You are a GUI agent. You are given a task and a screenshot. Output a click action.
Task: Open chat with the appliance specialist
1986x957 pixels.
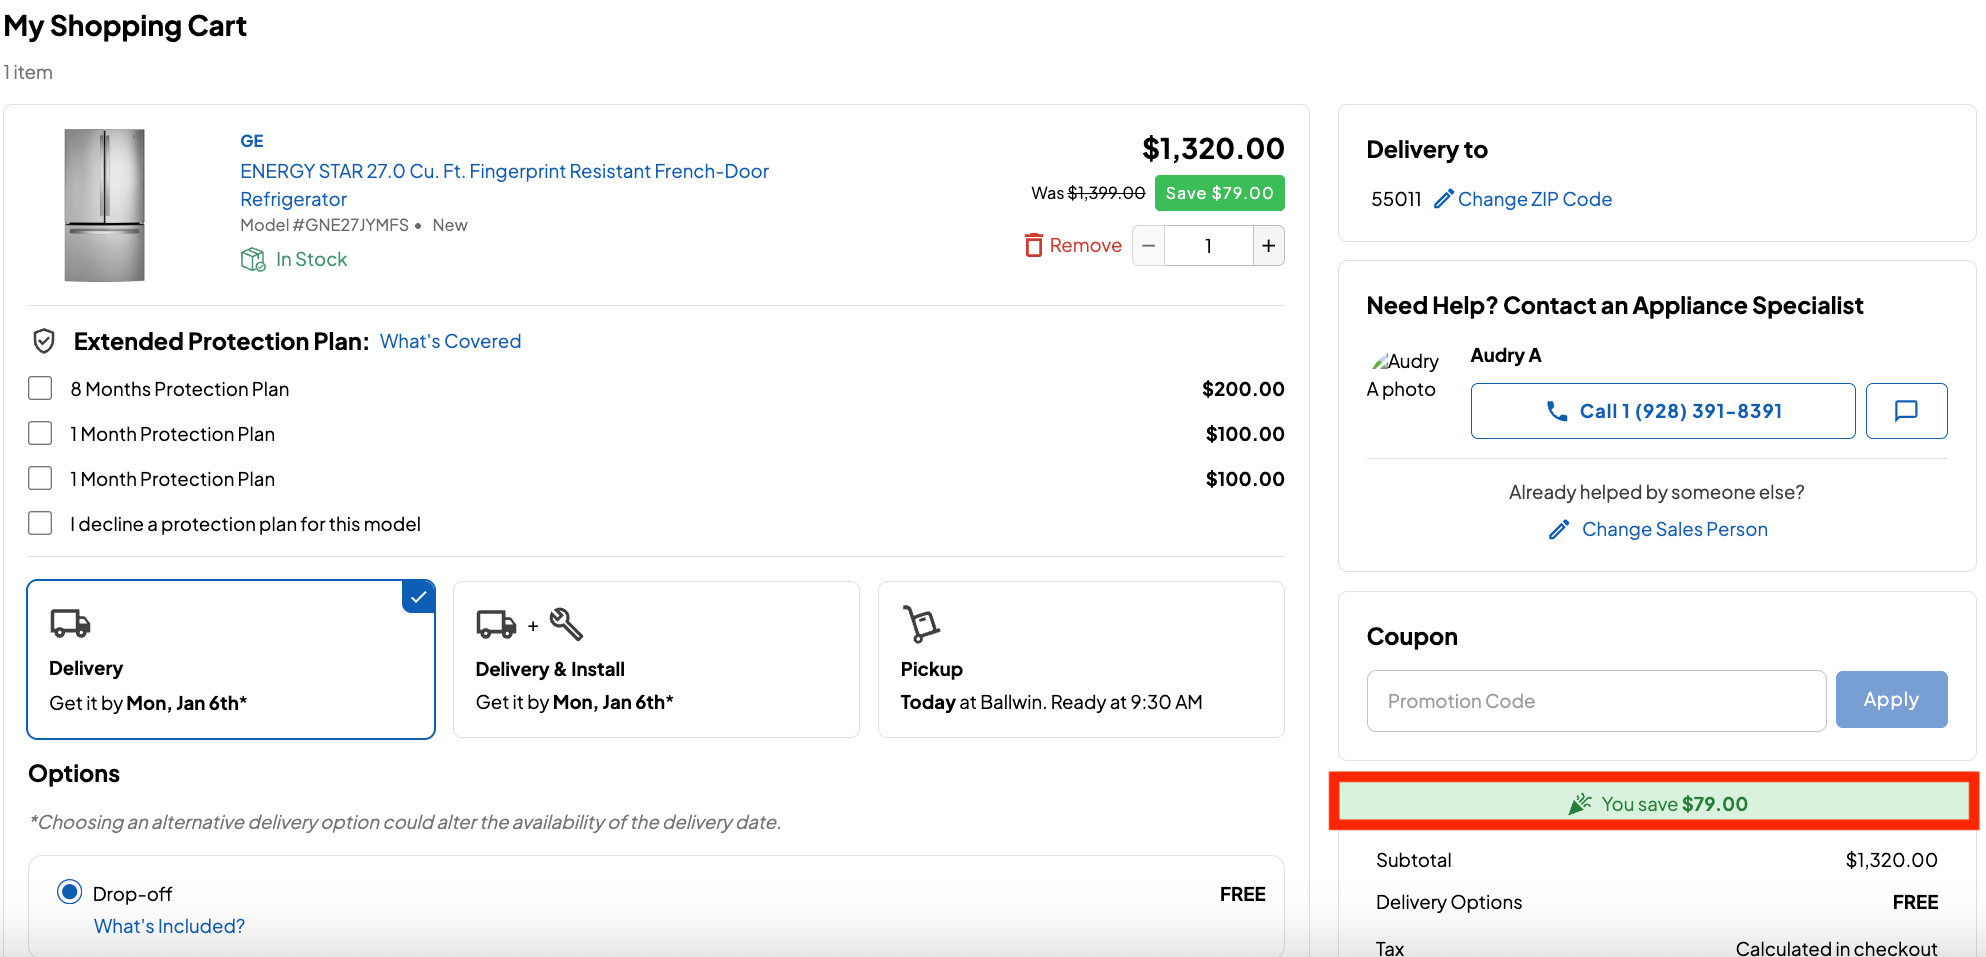coord(1906,411)
